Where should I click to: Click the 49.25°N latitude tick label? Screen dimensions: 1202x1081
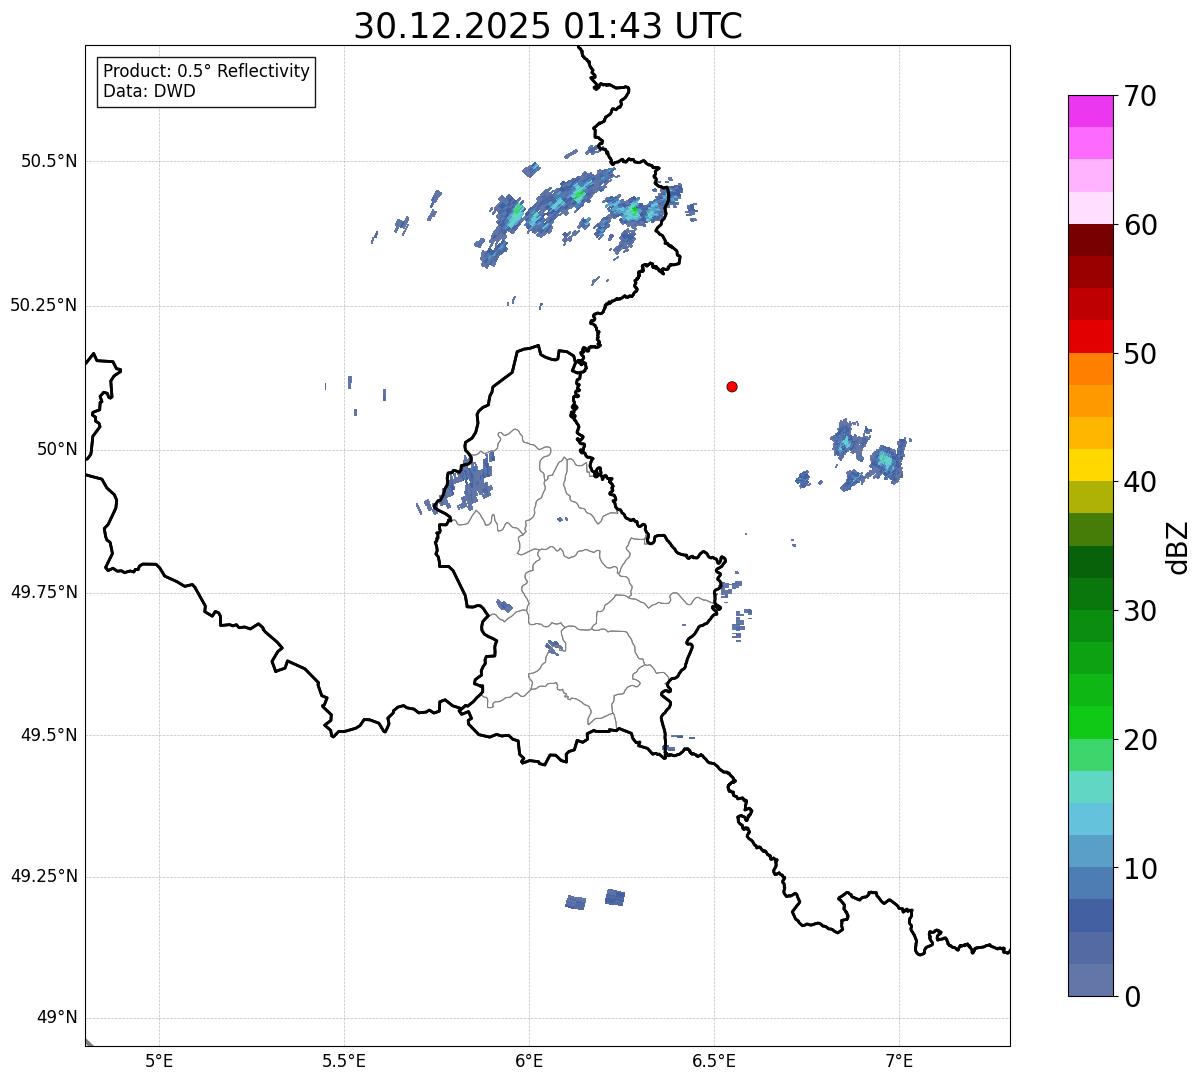44,877
